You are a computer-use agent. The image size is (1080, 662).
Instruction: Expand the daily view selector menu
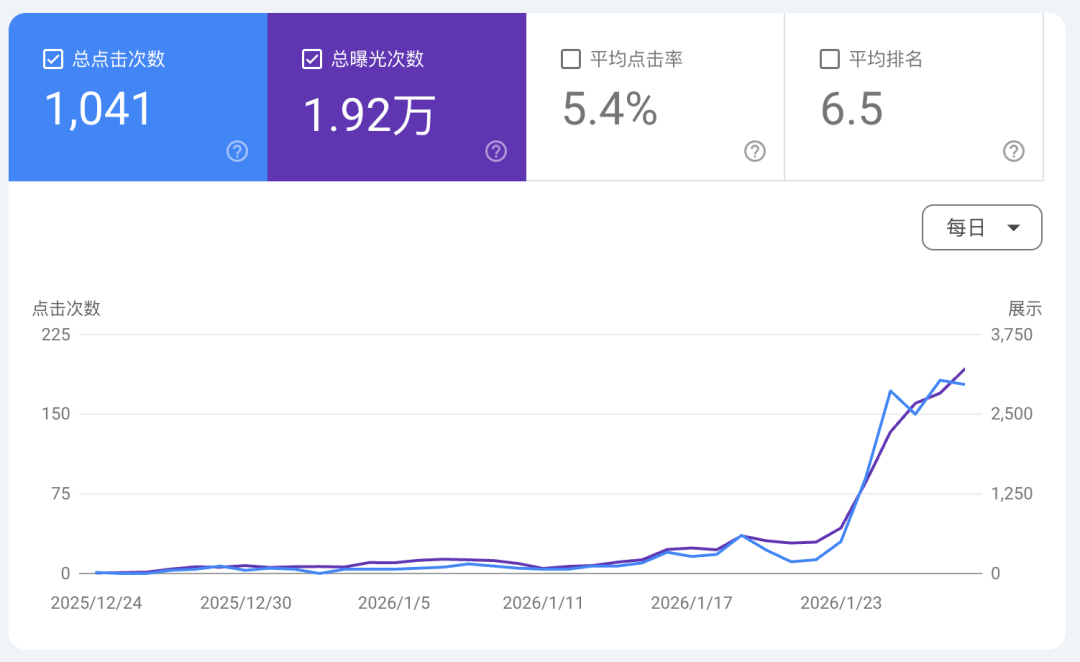(x=982, y=227)
